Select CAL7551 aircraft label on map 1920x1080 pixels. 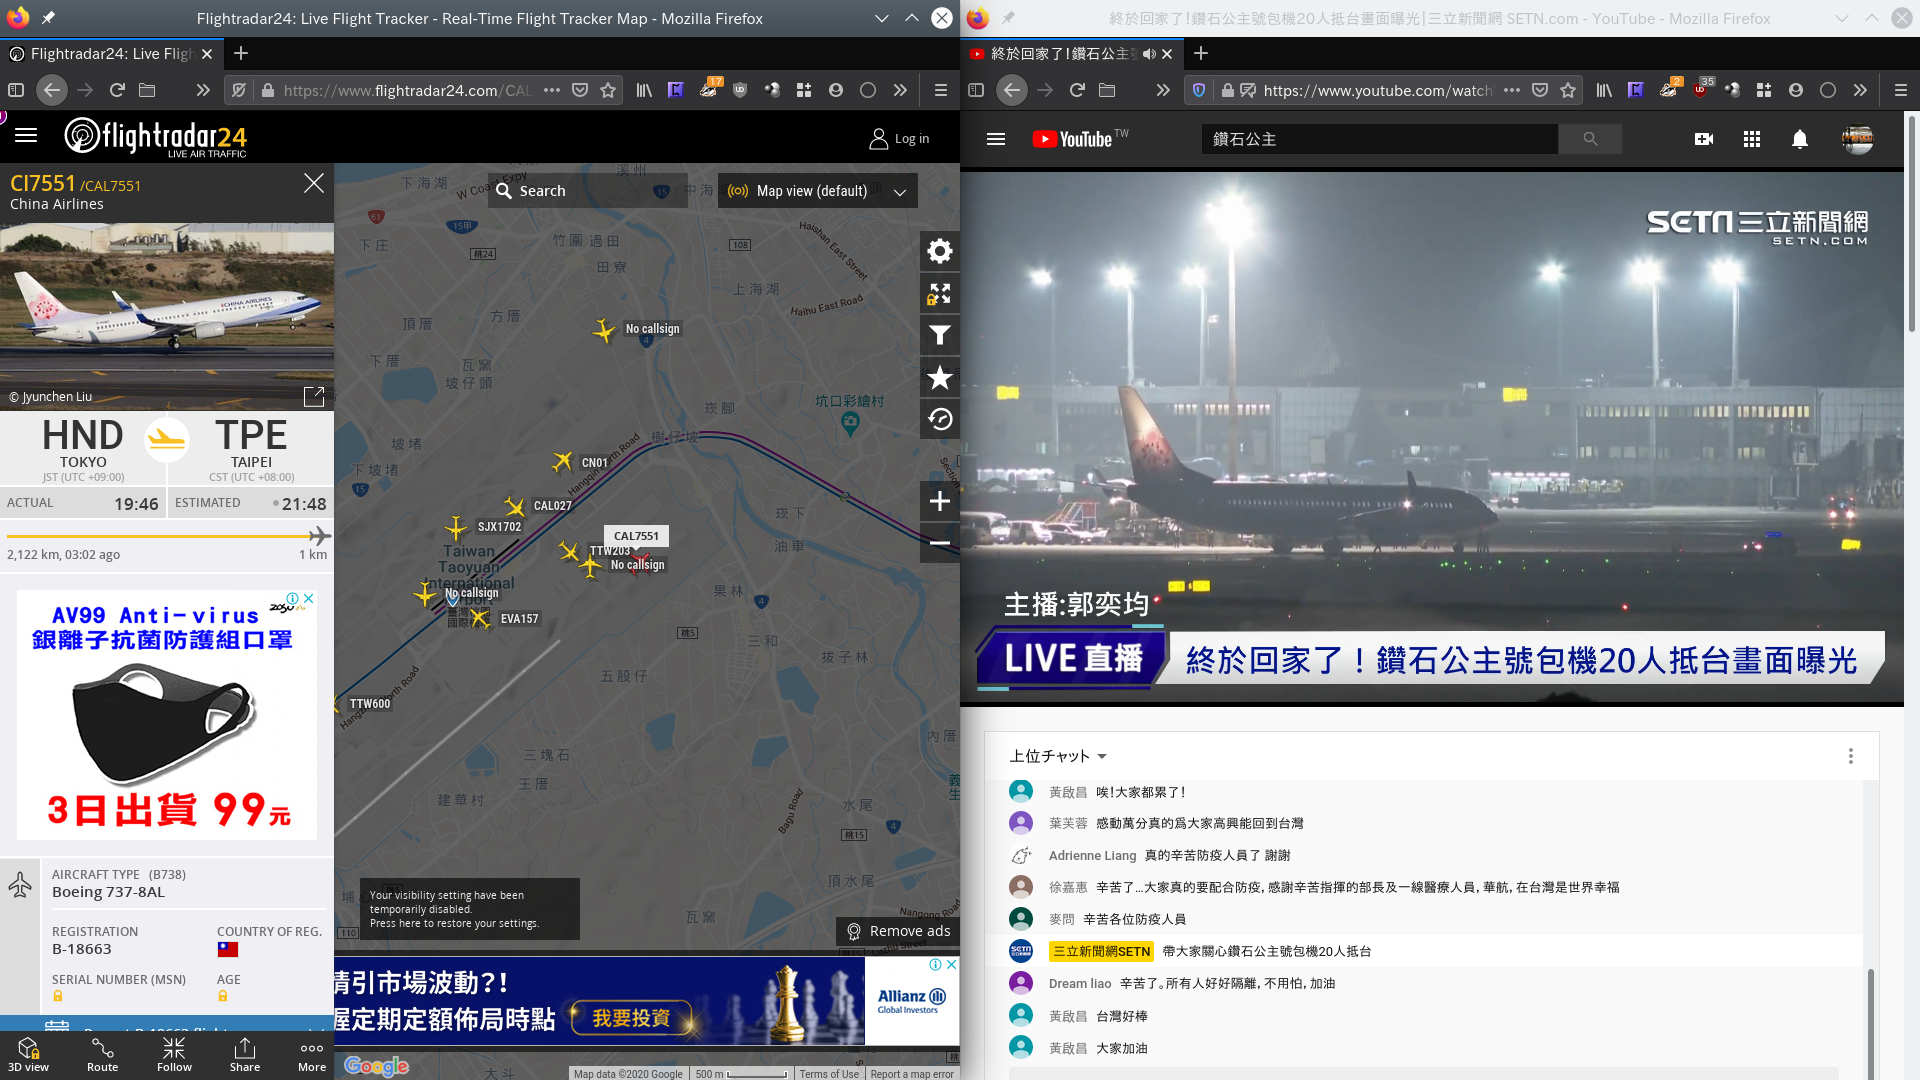pos(636,536)
